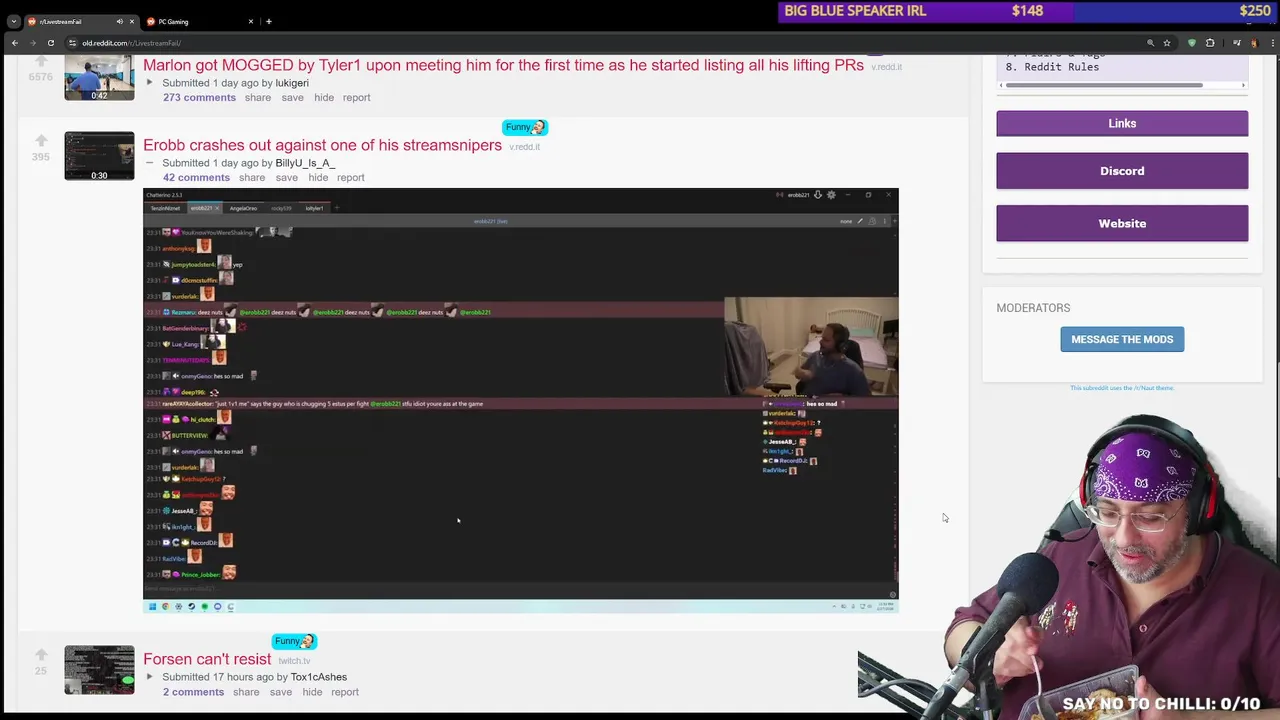Share the Erobb crashes out post

(252, 177)
